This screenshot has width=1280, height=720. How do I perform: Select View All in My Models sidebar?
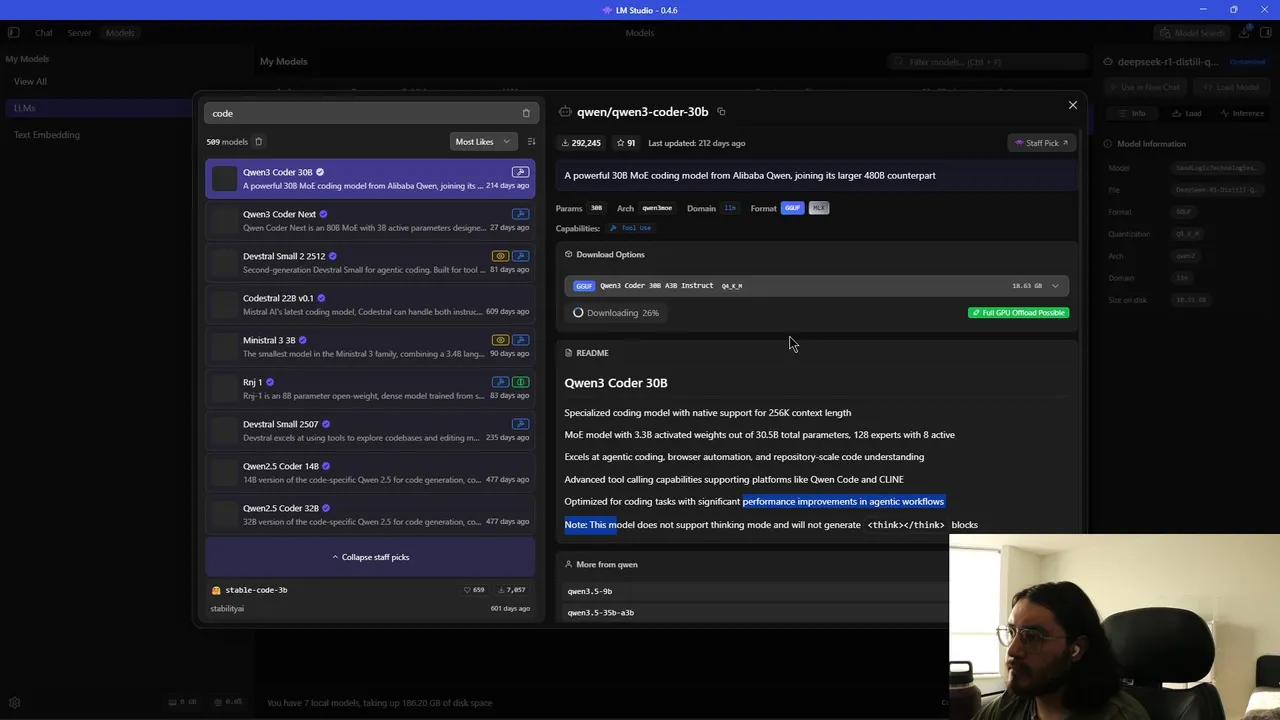tap(30, 81)
